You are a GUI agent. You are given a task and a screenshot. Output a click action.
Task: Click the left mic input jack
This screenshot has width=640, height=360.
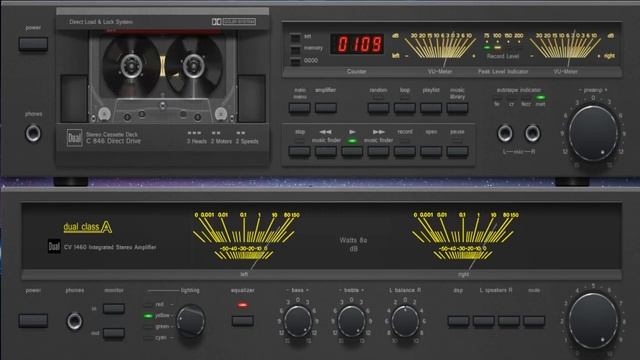coord(505,133)
